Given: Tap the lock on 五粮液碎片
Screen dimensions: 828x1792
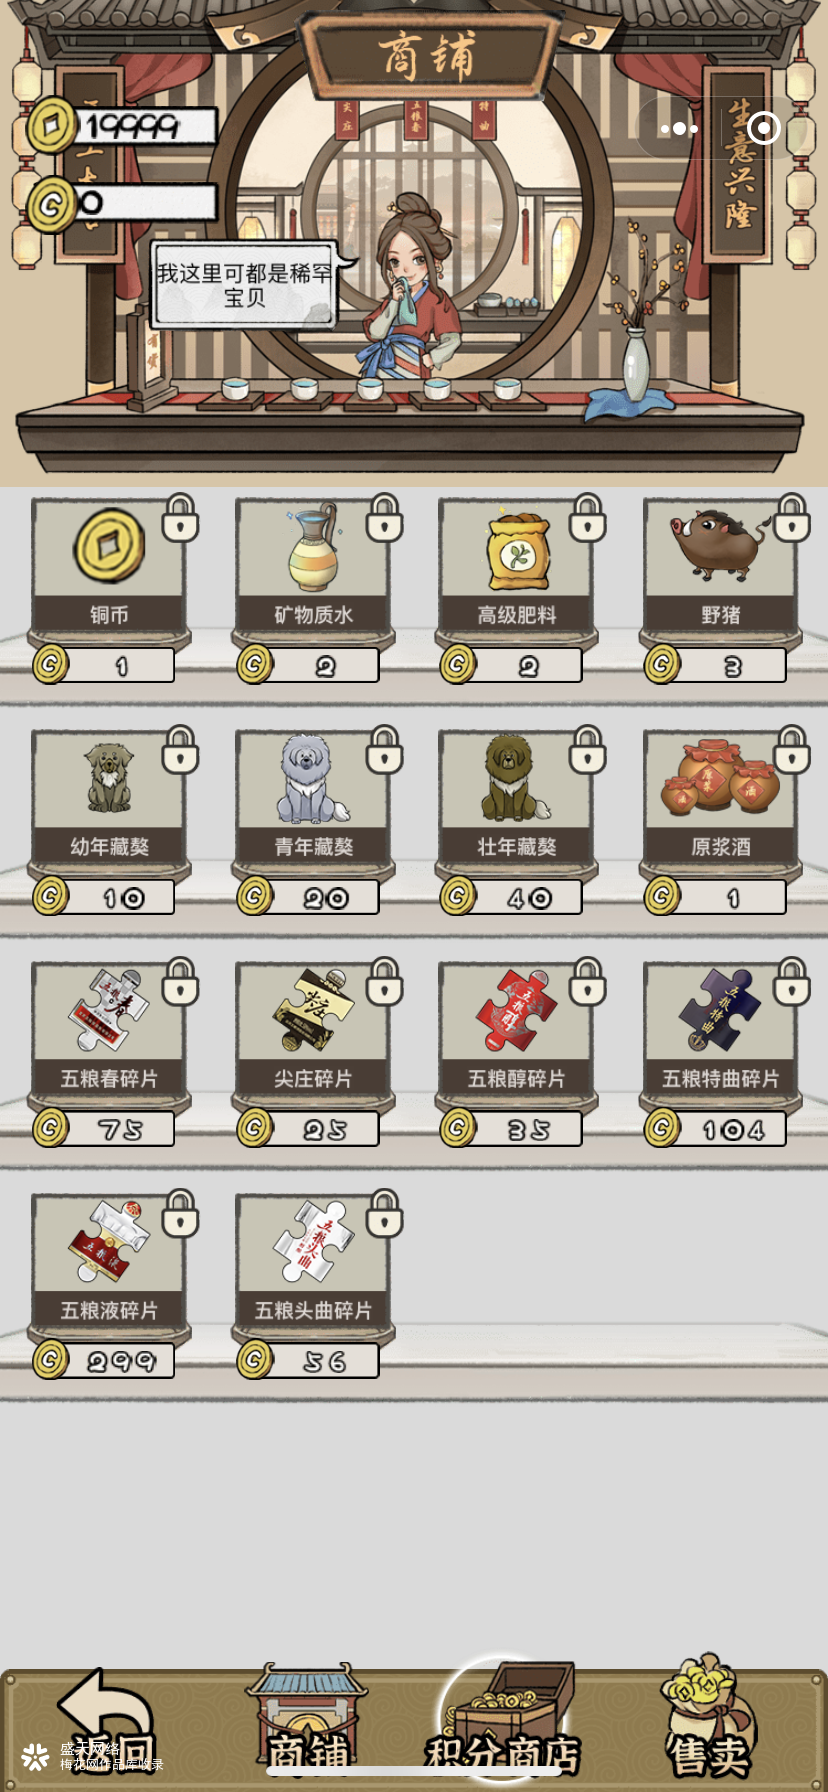Looking at the screenshot, I should point(180,1214).
